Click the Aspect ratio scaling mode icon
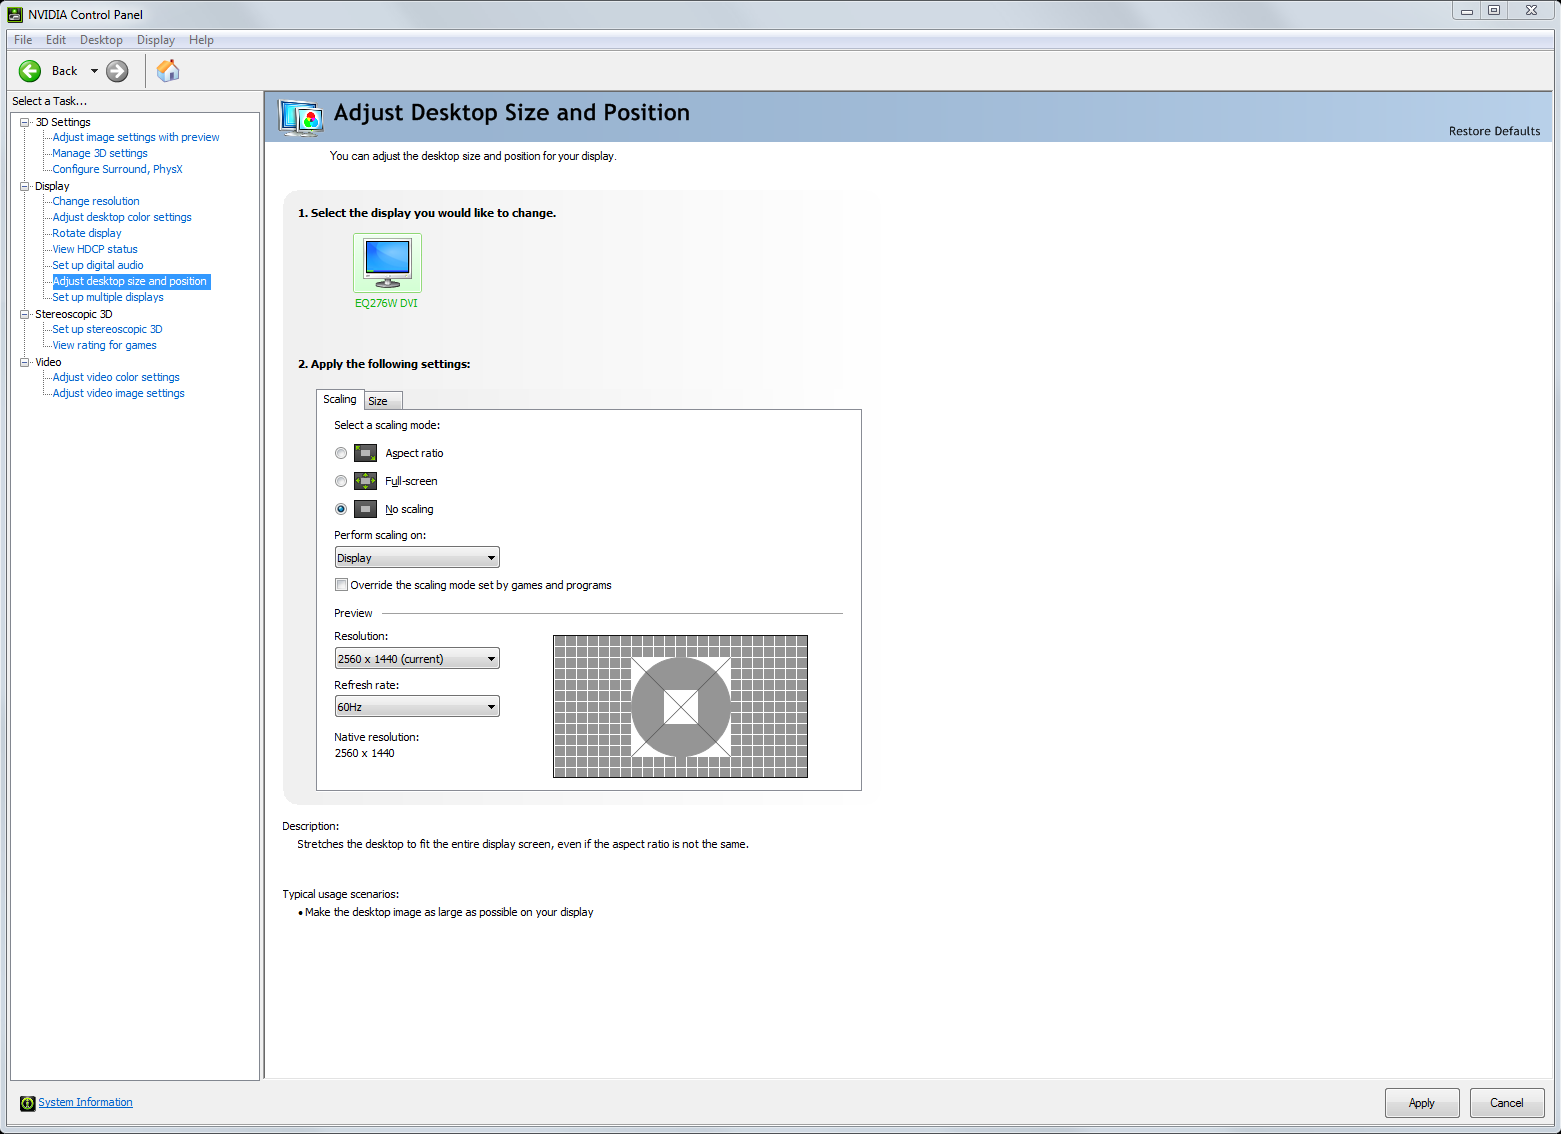Viewport: 1561px width, 1134px height. tap(366, 453)
